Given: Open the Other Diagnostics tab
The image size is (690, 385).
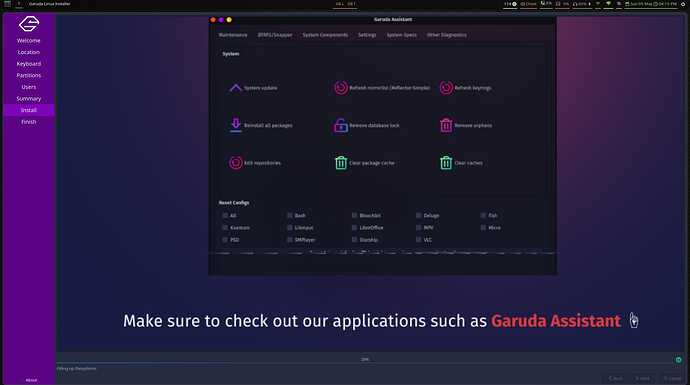Looking at the screenshot, I should tap(447, 35).
